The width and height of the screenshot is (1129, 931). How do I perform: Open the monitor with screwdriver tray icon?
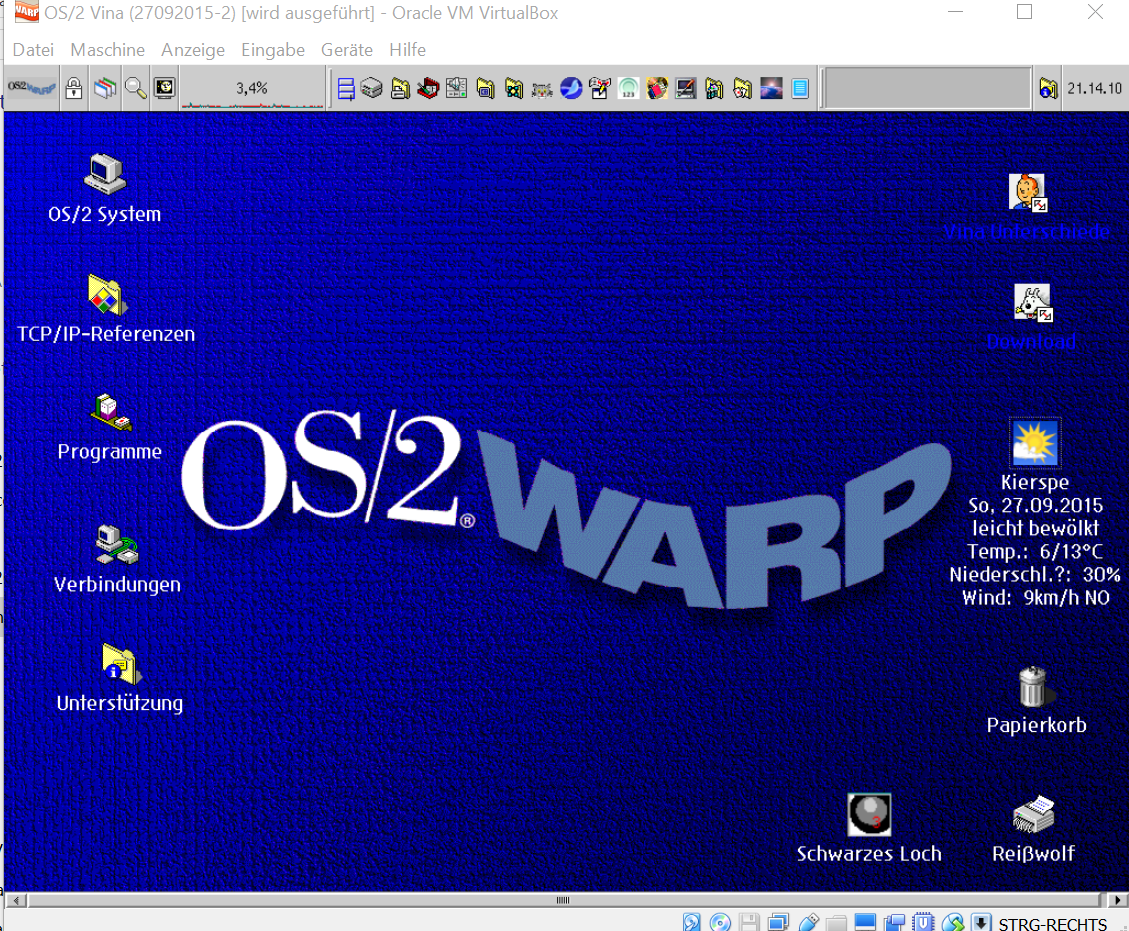click(685, 89)
